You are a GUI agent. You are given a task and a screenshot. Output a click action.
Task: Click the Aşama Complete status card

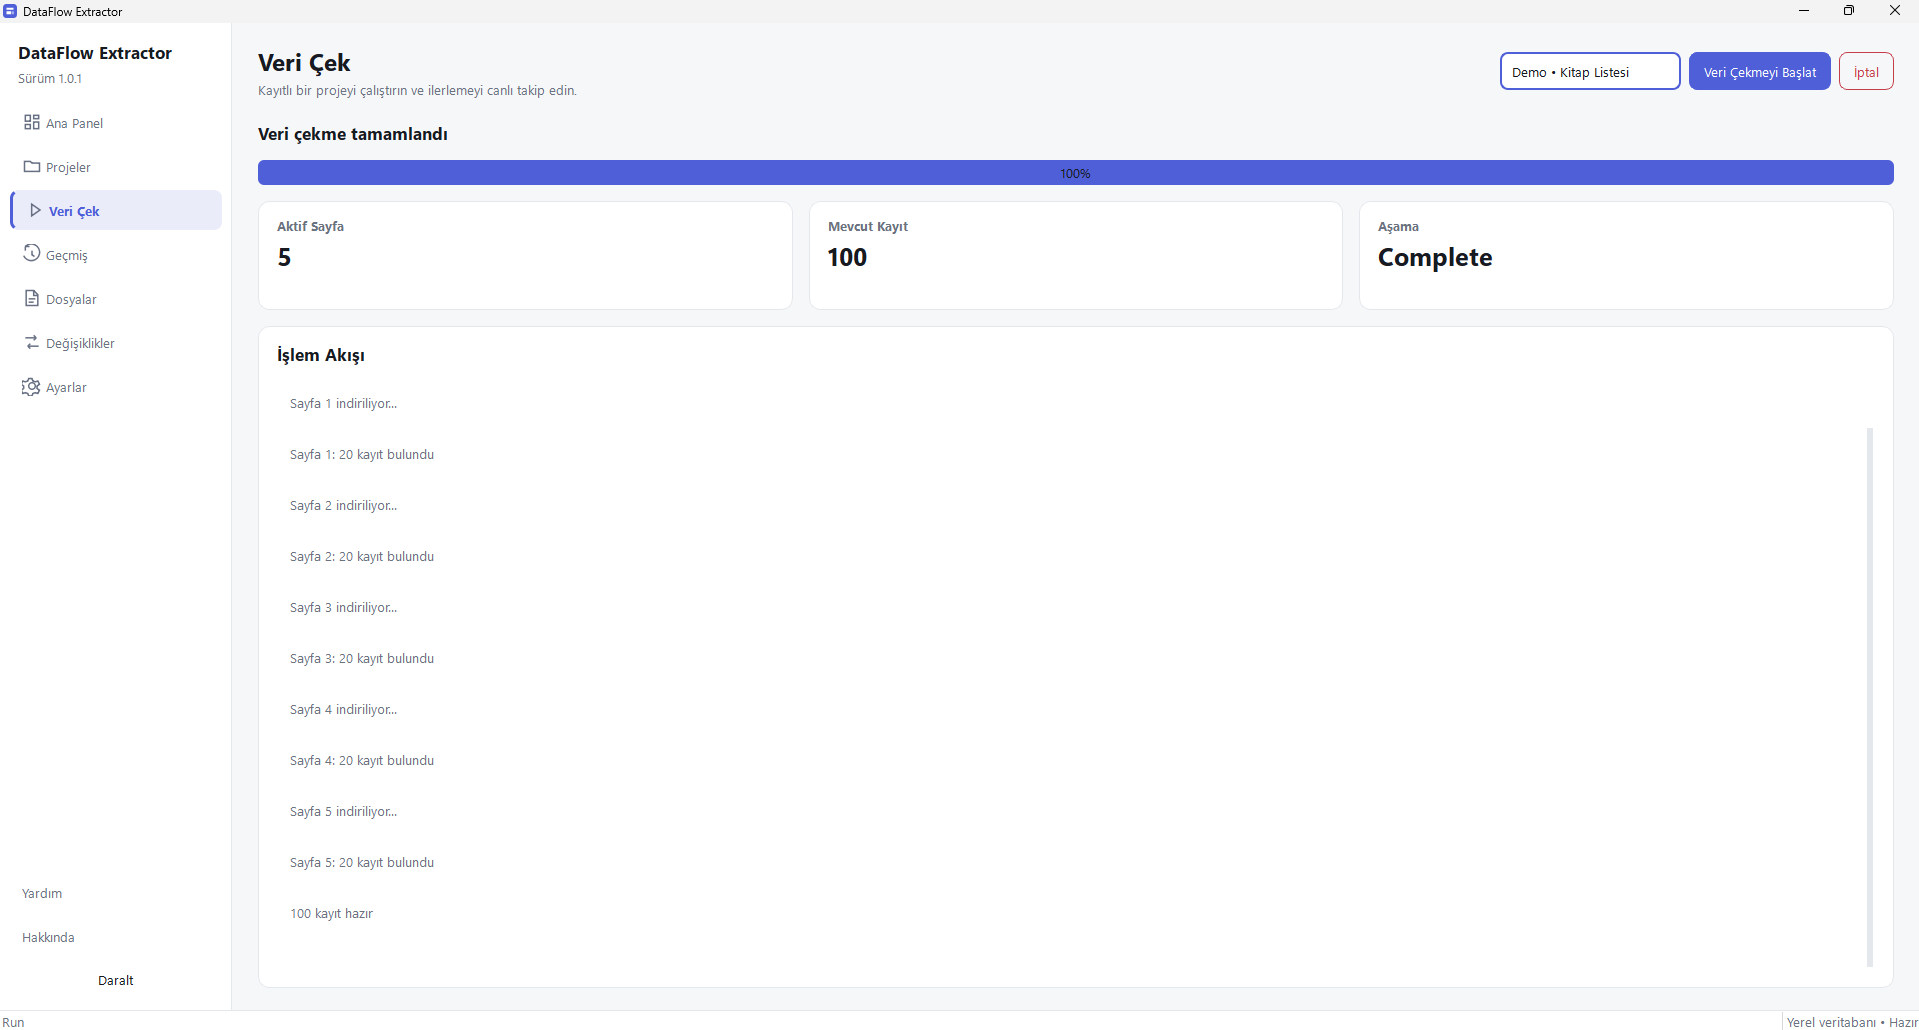click(1625, 256)
